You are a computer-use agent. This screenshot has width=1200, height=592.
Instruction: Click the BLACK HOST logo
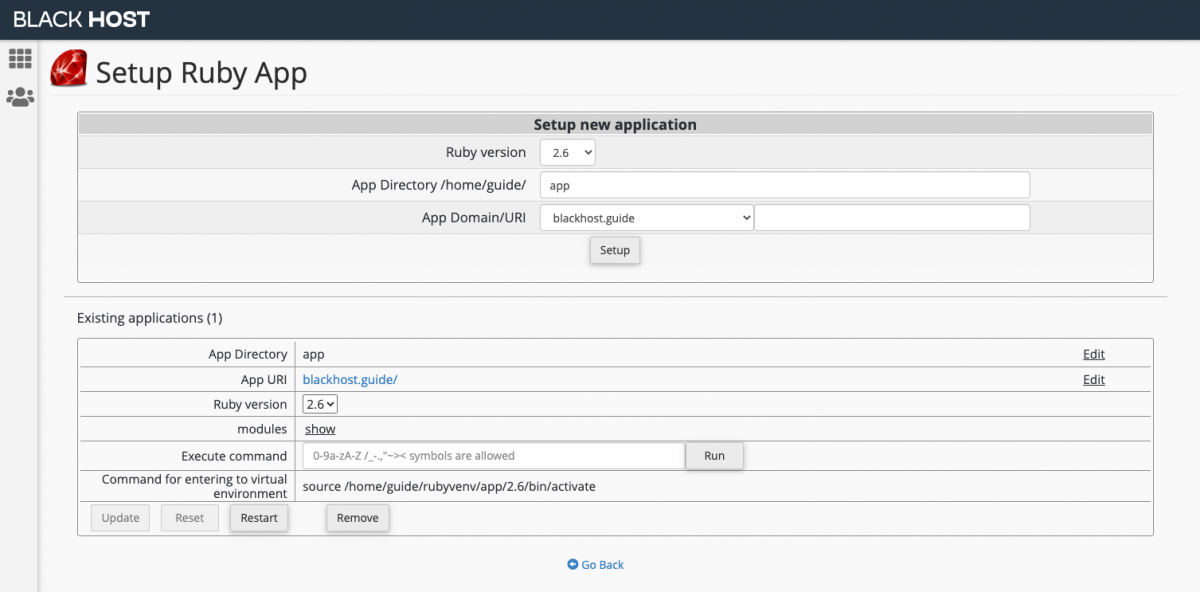[x=80, y=18]
